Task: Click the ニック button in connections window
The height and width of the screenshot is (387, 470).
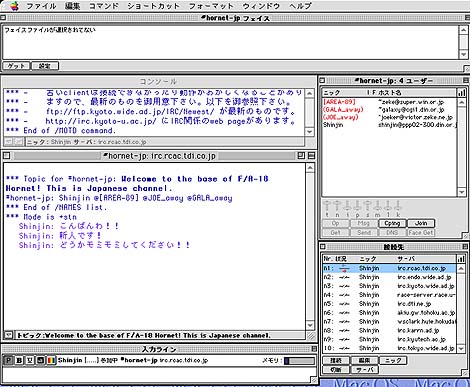Action: point(393,360)
